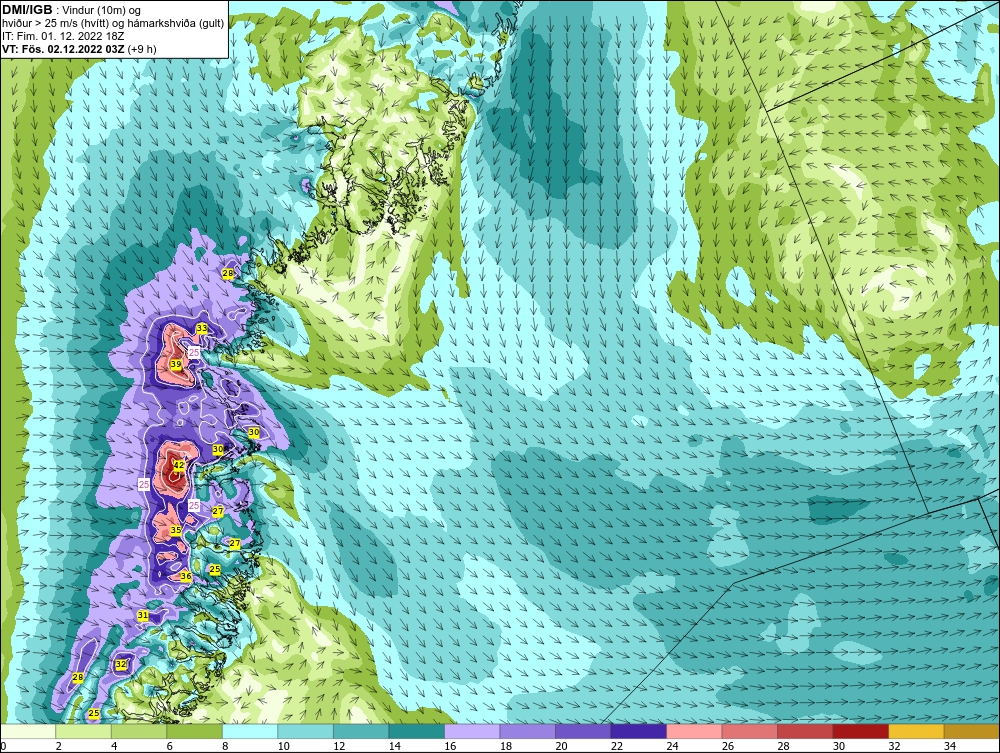Click the yellow gust label 42

coord(179,465)
